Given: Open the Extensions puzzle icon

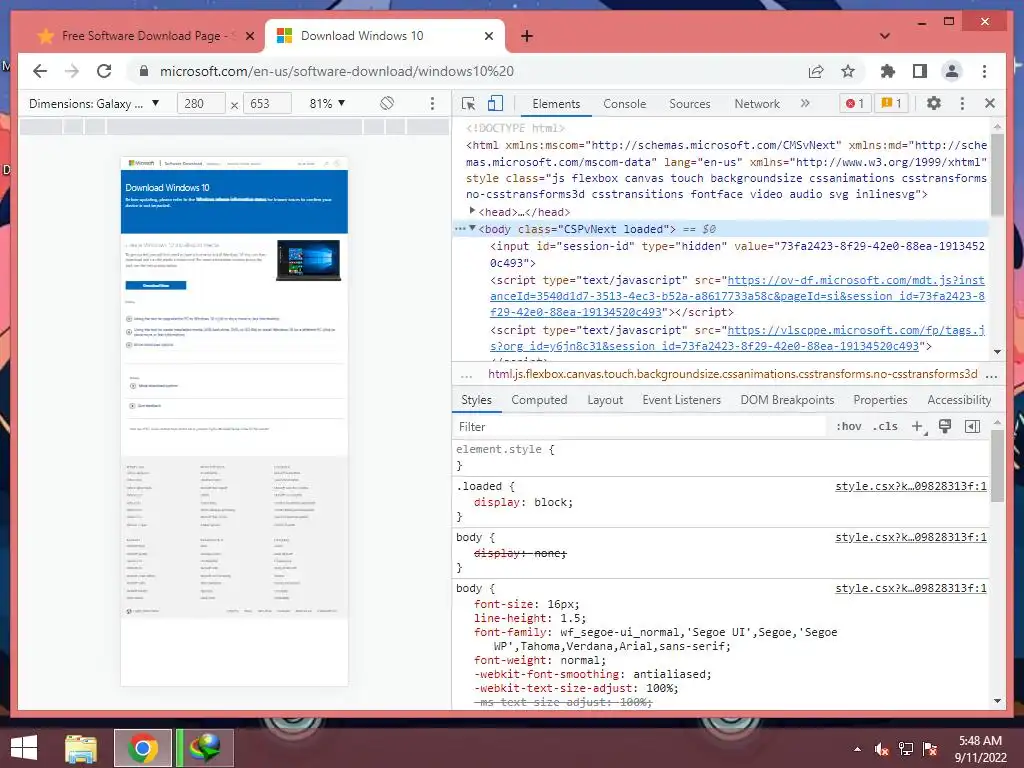Looking at the screenshot, I should 888,71.
